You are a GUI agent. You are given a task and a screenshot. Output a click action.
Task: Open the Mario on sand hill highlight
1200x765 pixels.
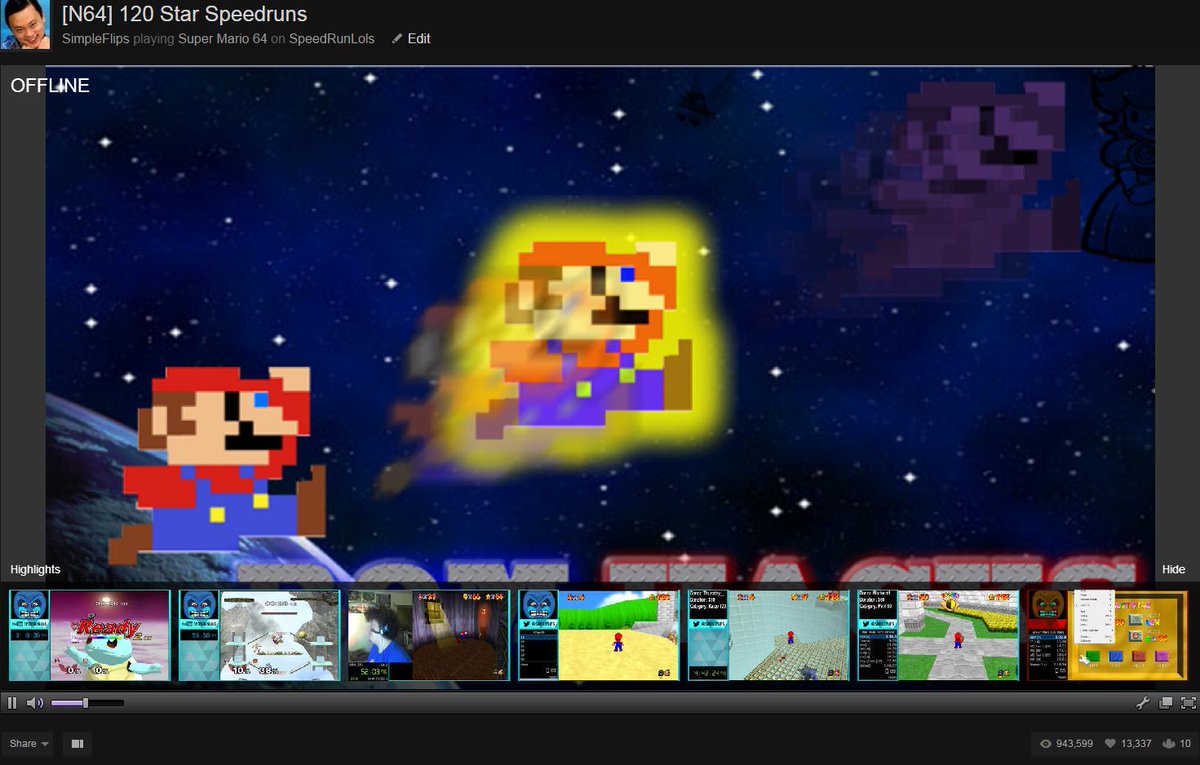coord(599,635)
